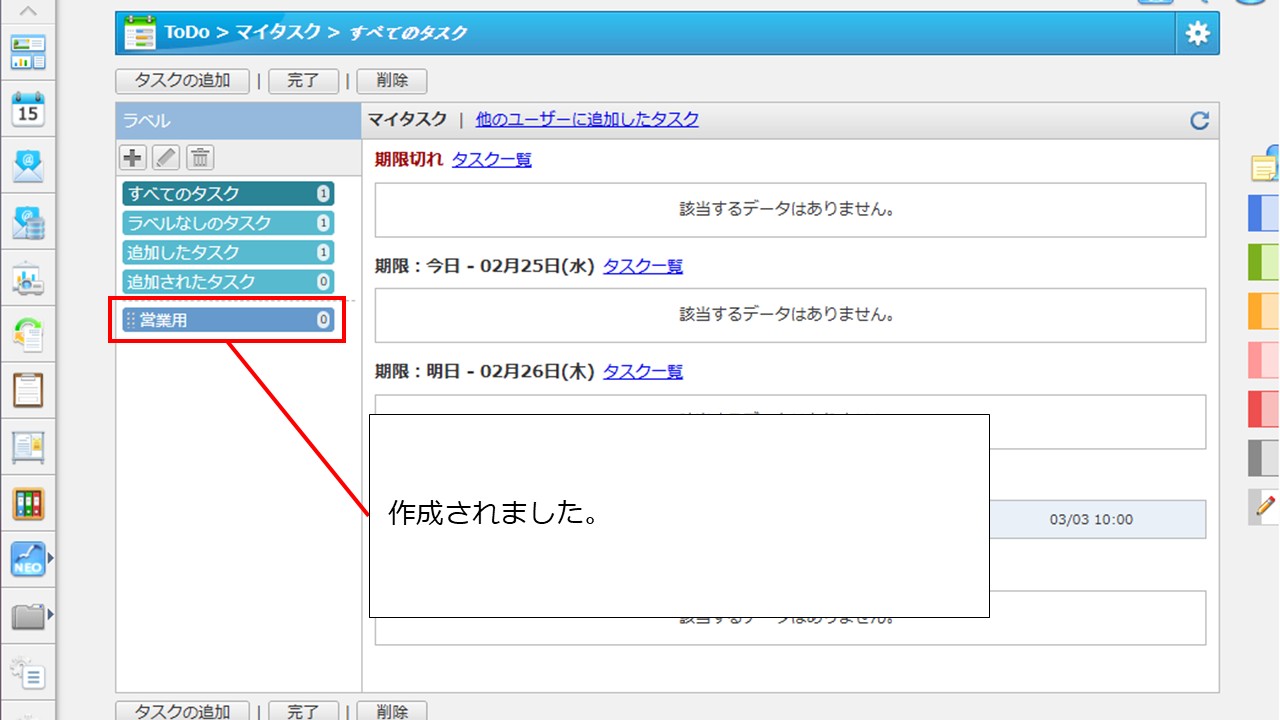
Task: Open the yellow sticky note icon
Action: 1265,166
